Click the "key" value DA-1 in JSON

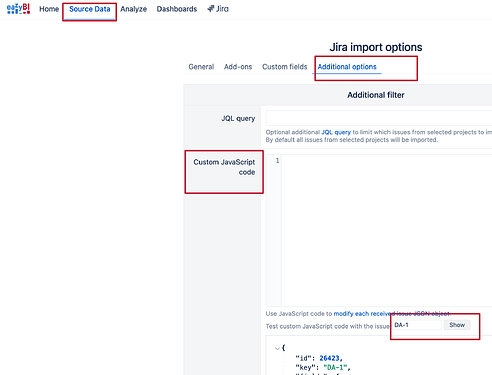pos(335,367)
